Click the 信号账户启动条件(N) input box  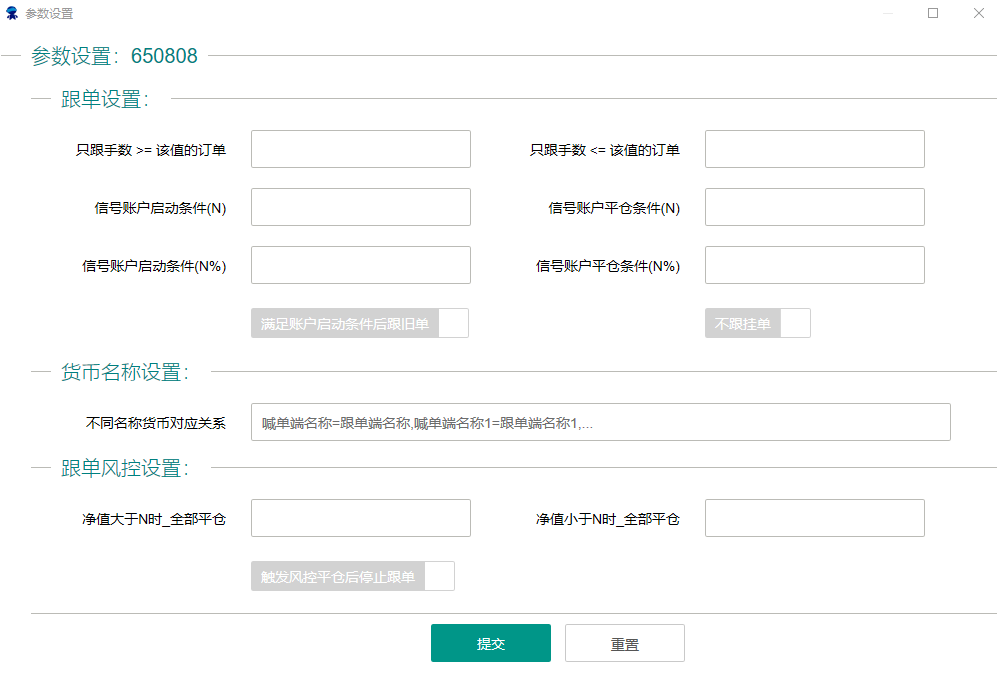point(360,207)
